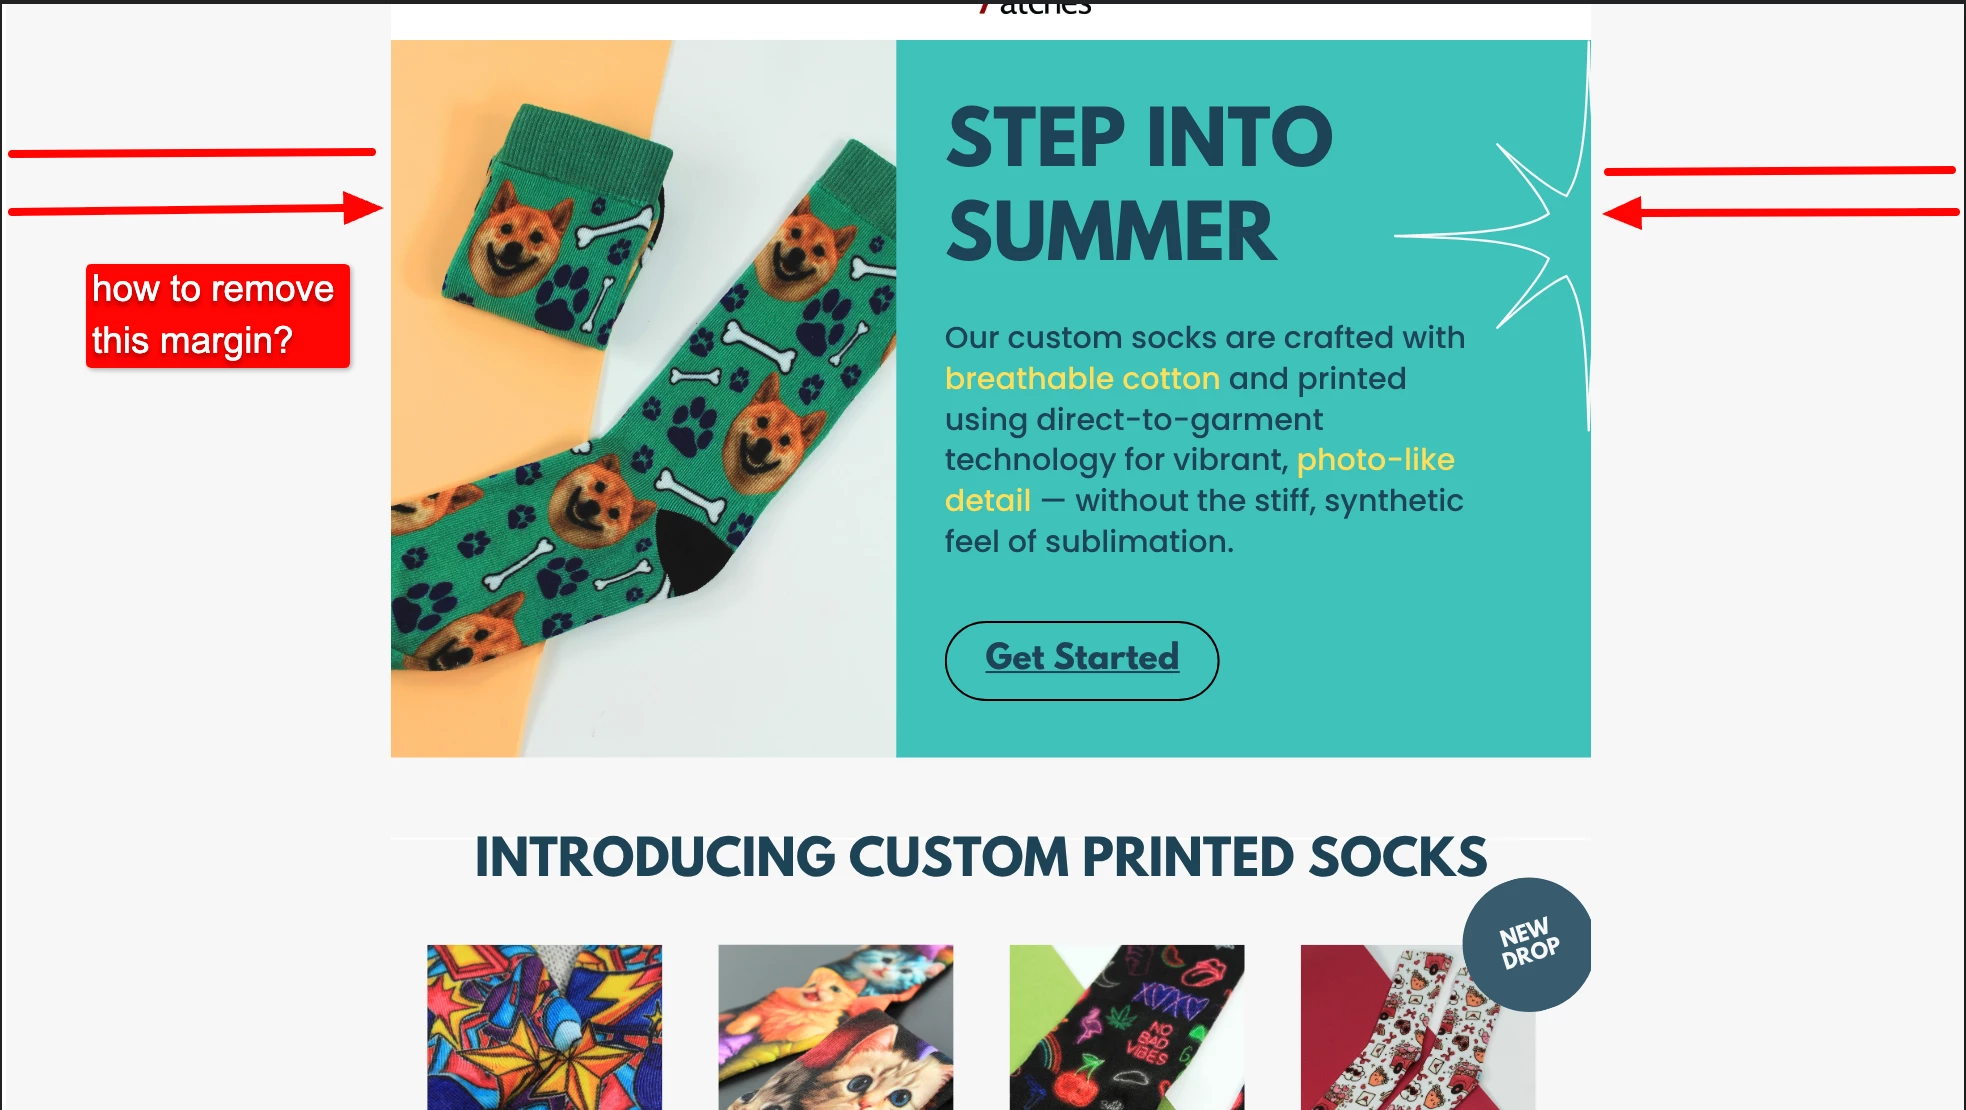Image resolution: width=1966 pixels, height=1110 pixels.
Task: Open the Patches logo at page top
Action: [1036, 8]
